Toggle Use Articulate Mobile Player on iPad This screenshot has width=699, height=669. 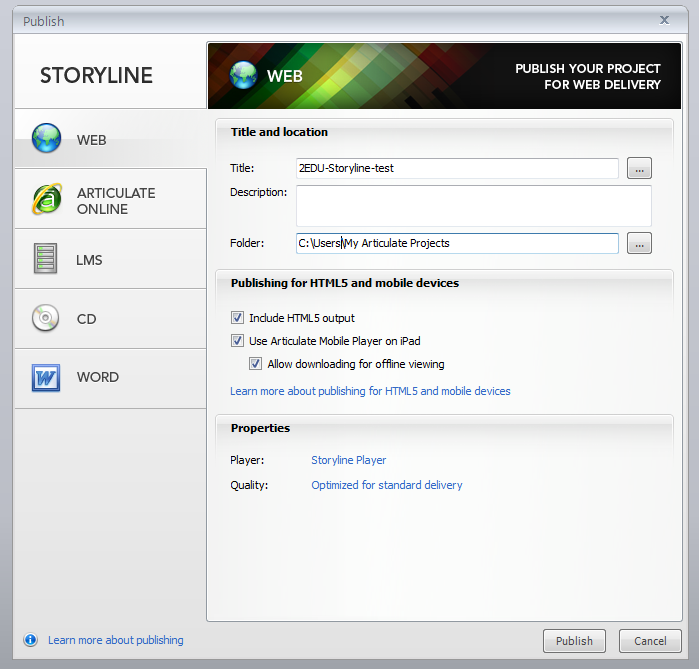coord(237,341)
